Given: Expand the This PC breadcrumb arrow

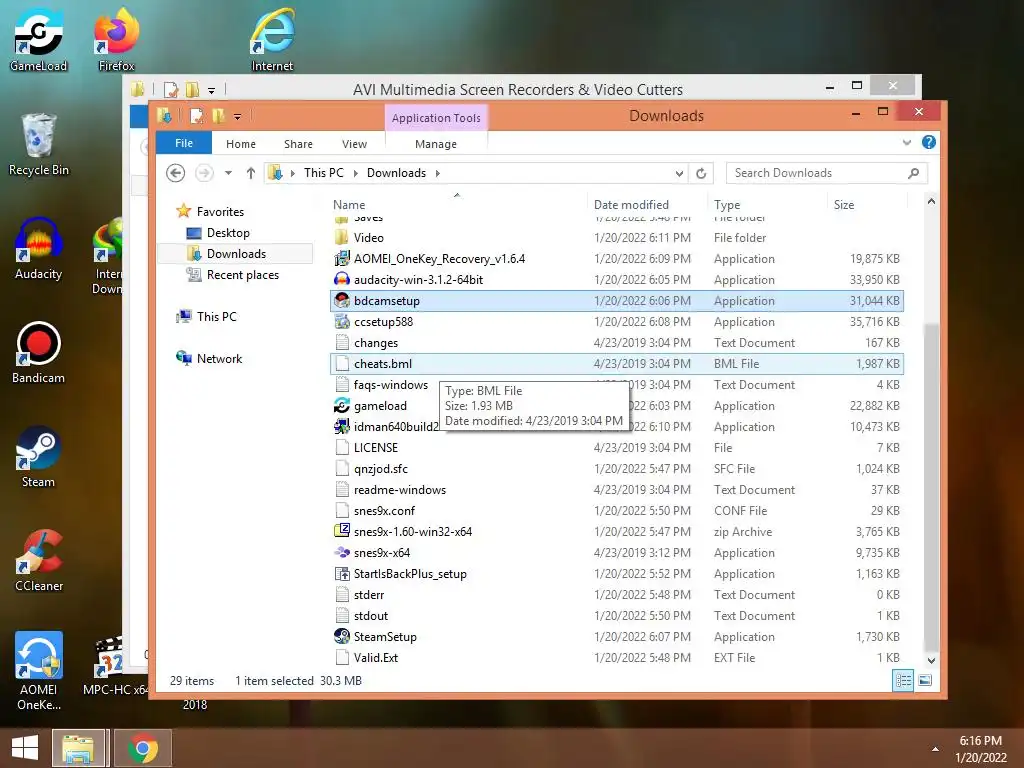Looking at the screenshot, I should tap(356, 173).
